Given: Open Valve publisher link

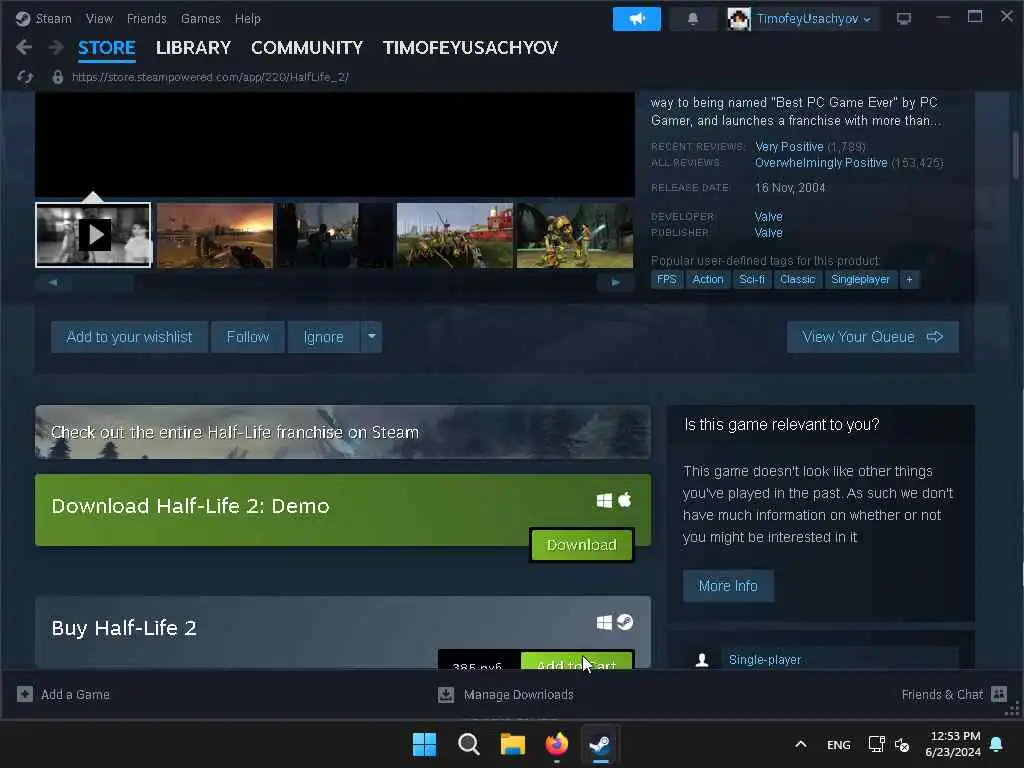Looking at the screenshot, I should 769,232.
